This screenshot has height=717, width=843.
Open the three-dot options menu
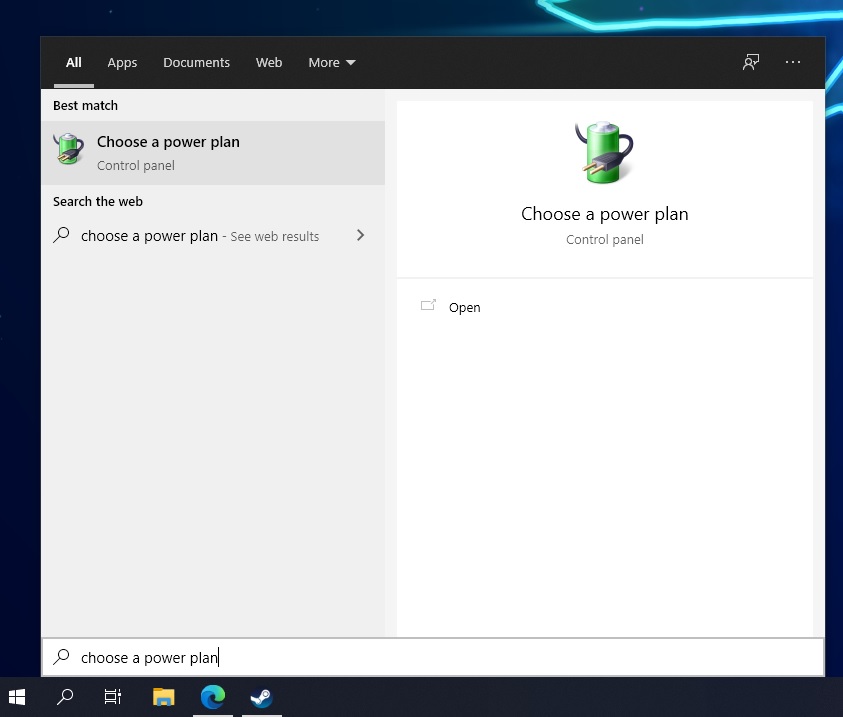point(792,62)
